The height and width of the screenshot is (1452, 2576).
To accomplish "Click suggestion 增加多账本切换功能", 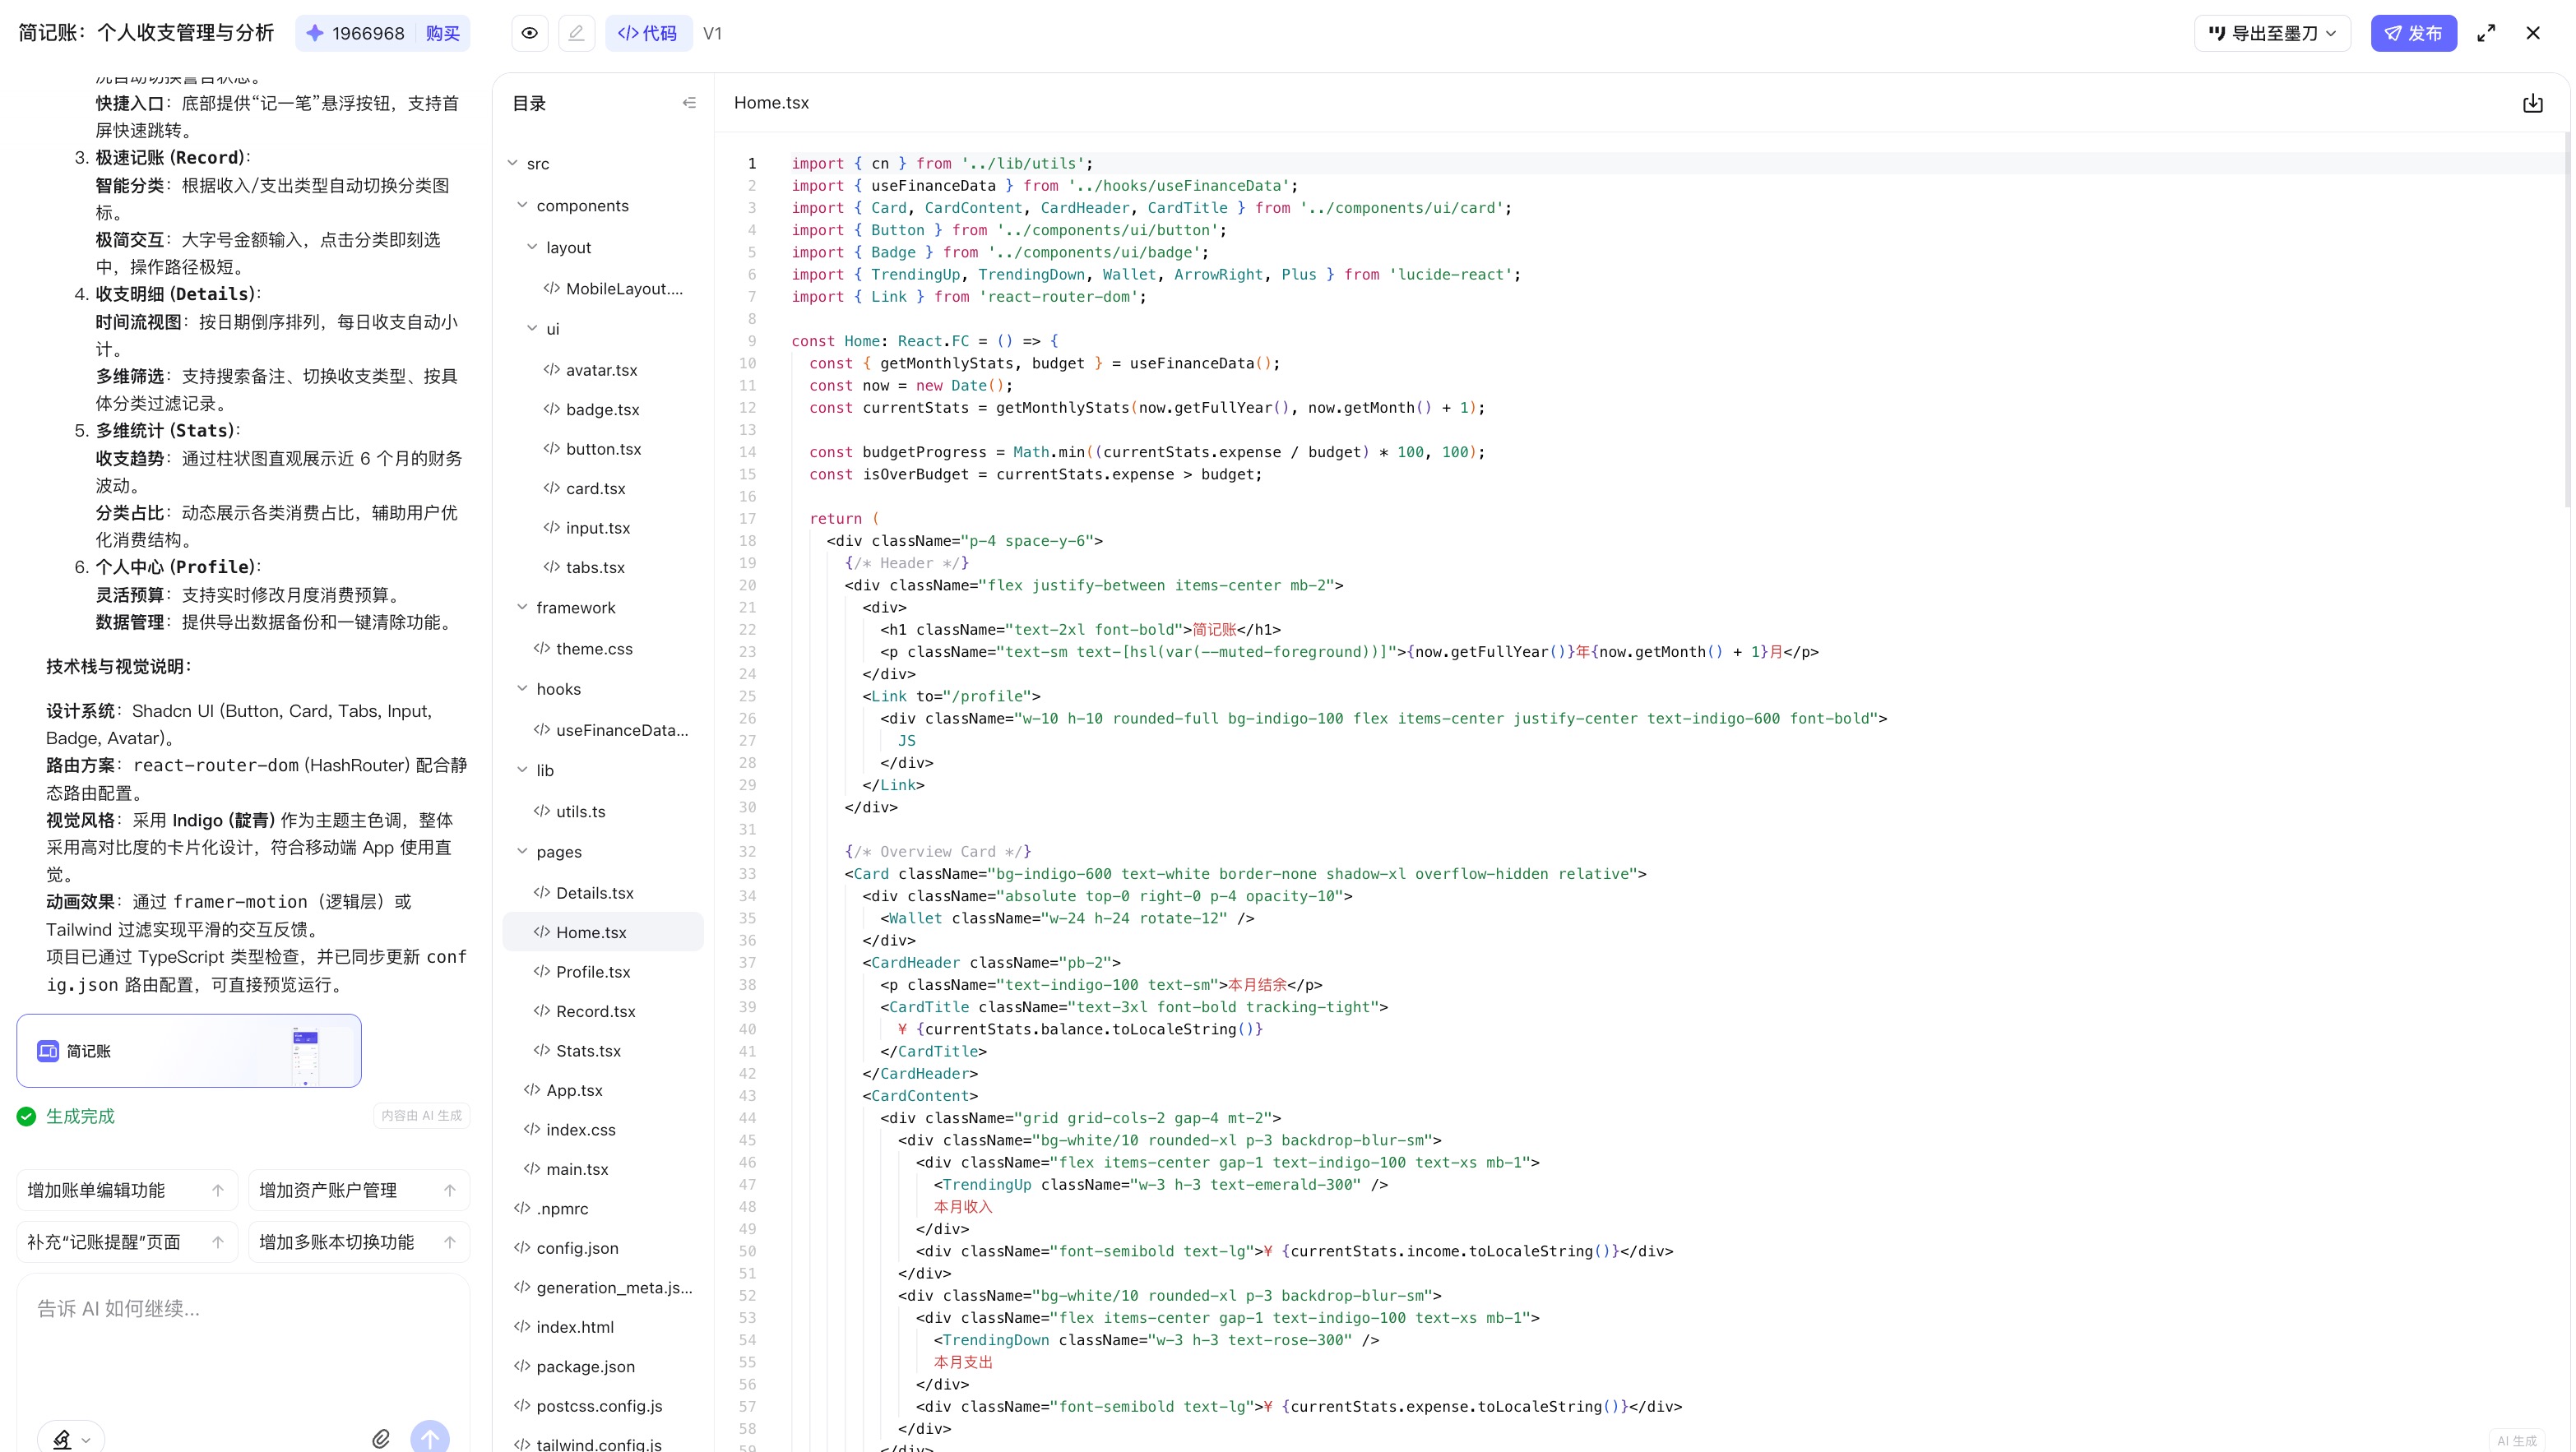I will point(358,1242).
